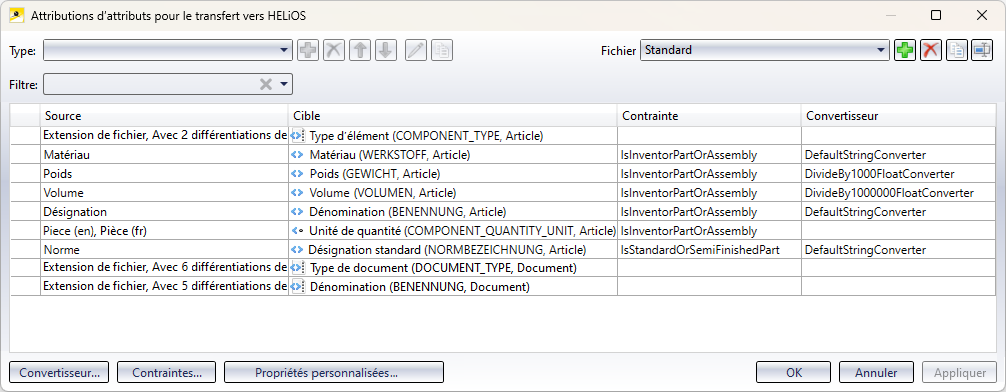Screen dimensions: 1006x392
Task: Click the grey plus add-mapping icon
Action: (x=308, y=50)
